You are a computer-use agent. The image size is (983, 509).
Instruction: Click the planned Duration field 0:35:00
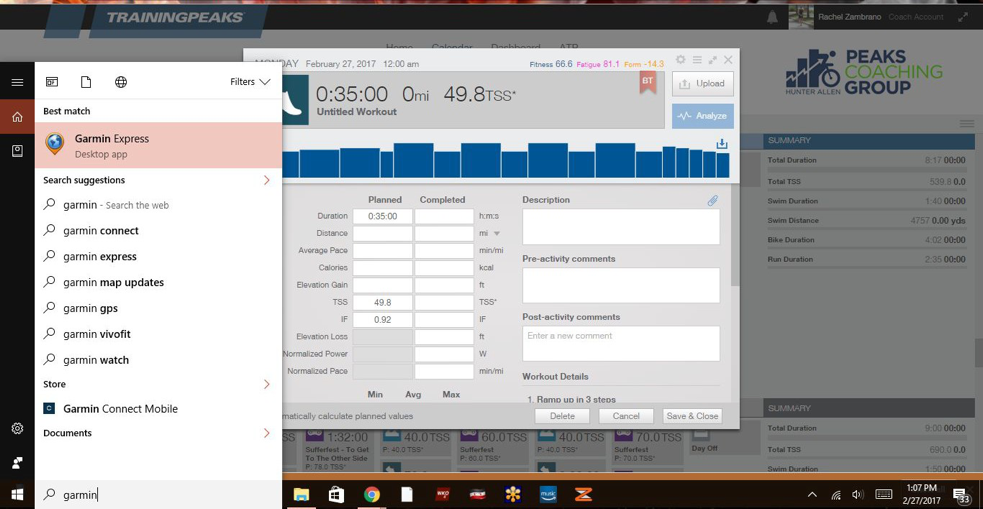pos(382,216)
